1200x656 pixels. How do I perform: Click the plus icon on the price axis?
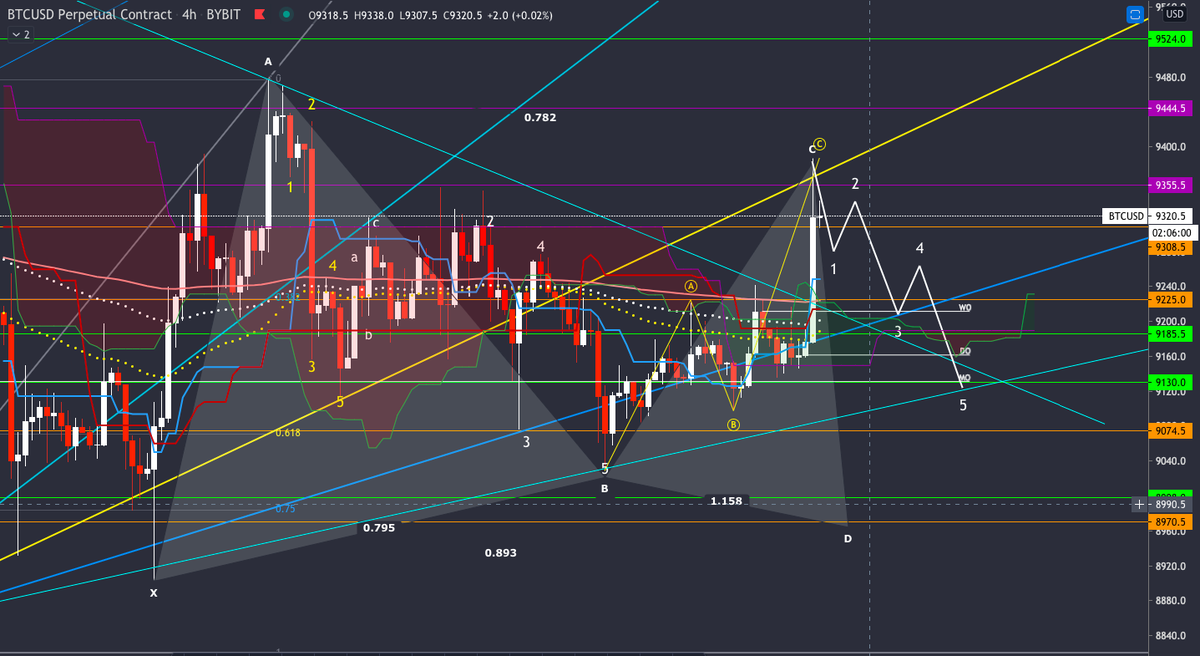tap(1138, 504)
